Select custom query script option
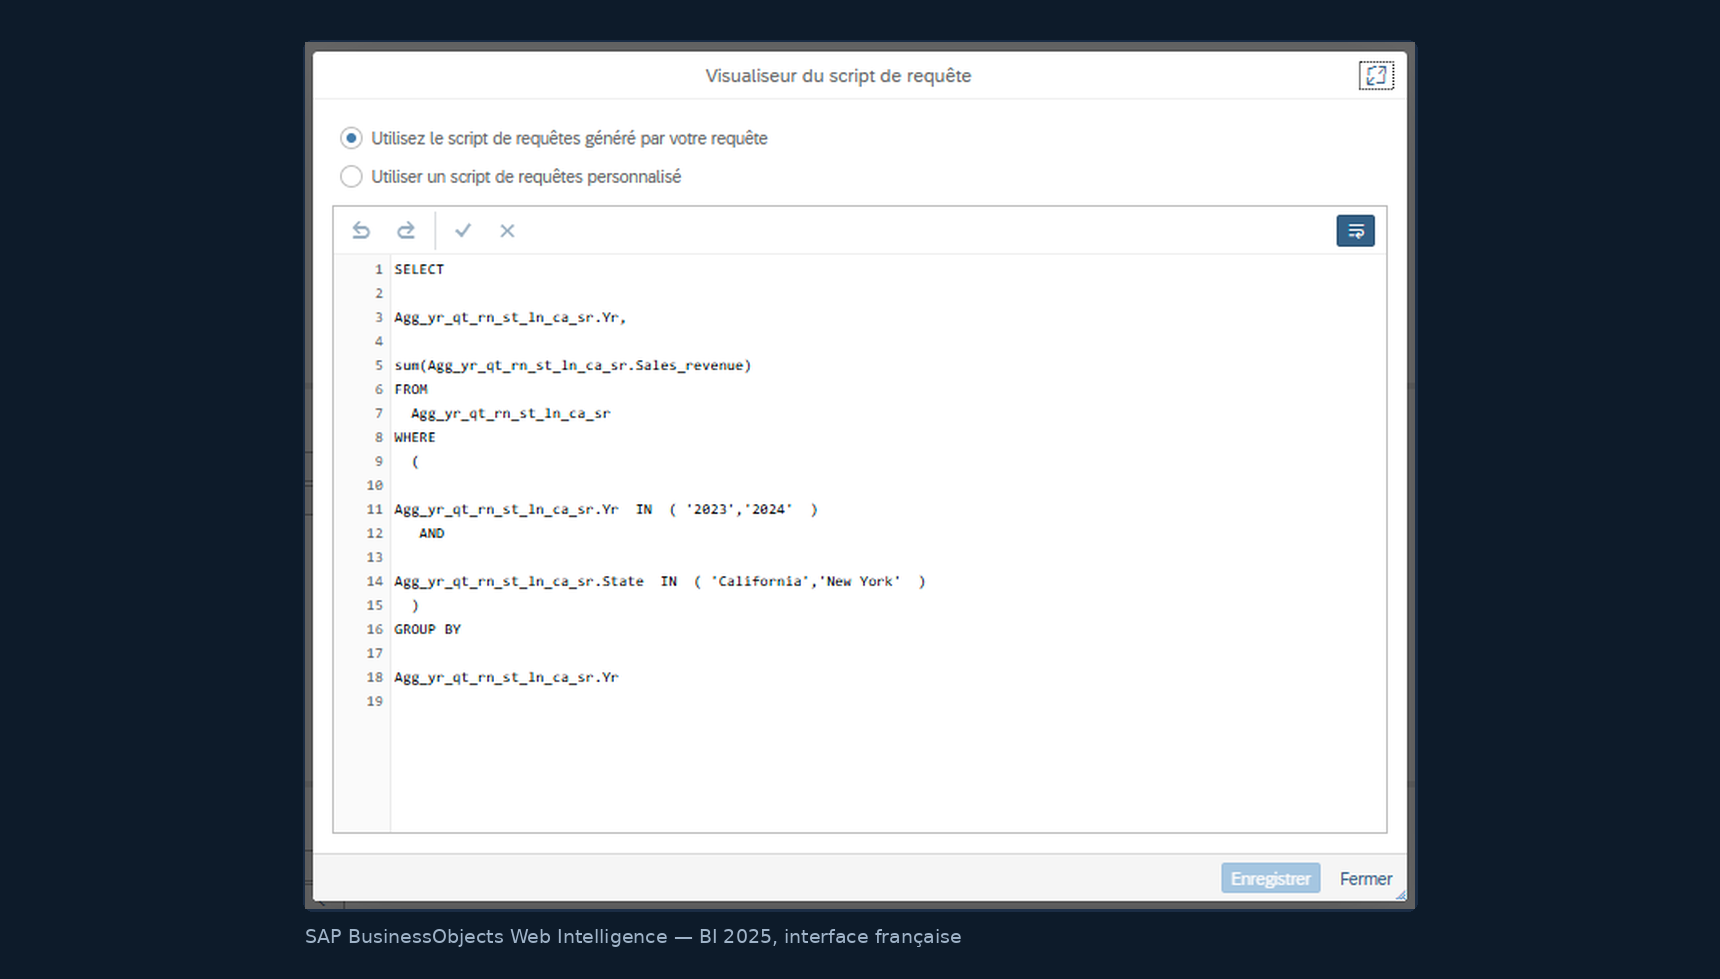This screenshot has height=979, width=1720. [x=351, y=177]
